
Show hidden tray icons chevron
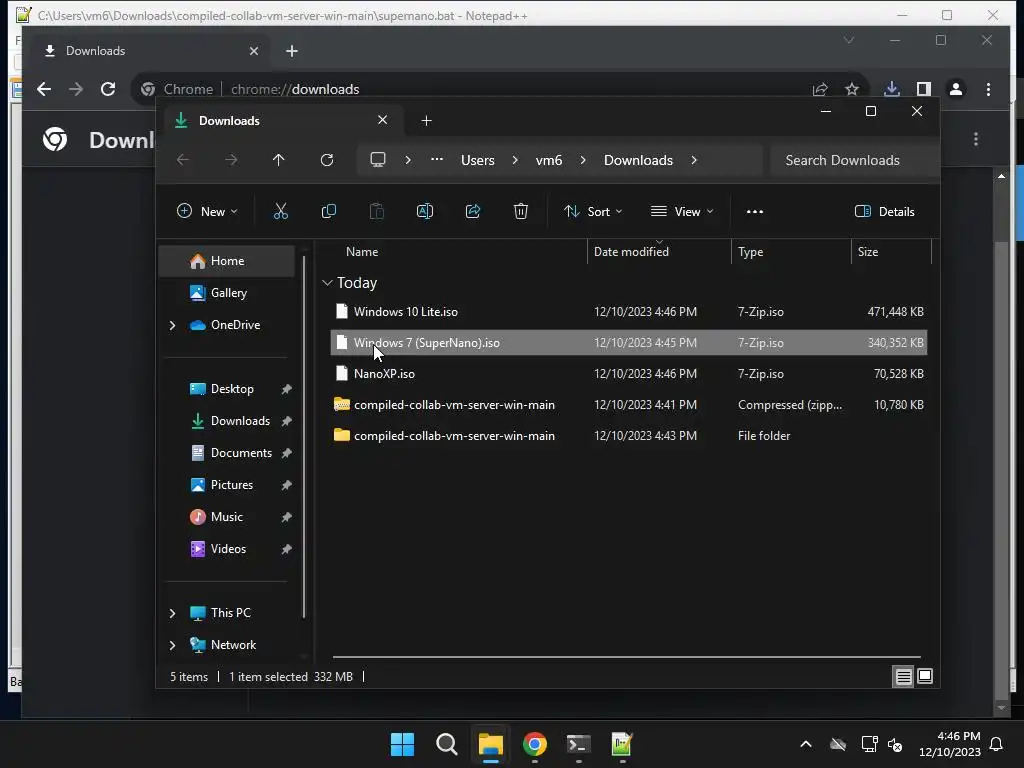(806, 744)
